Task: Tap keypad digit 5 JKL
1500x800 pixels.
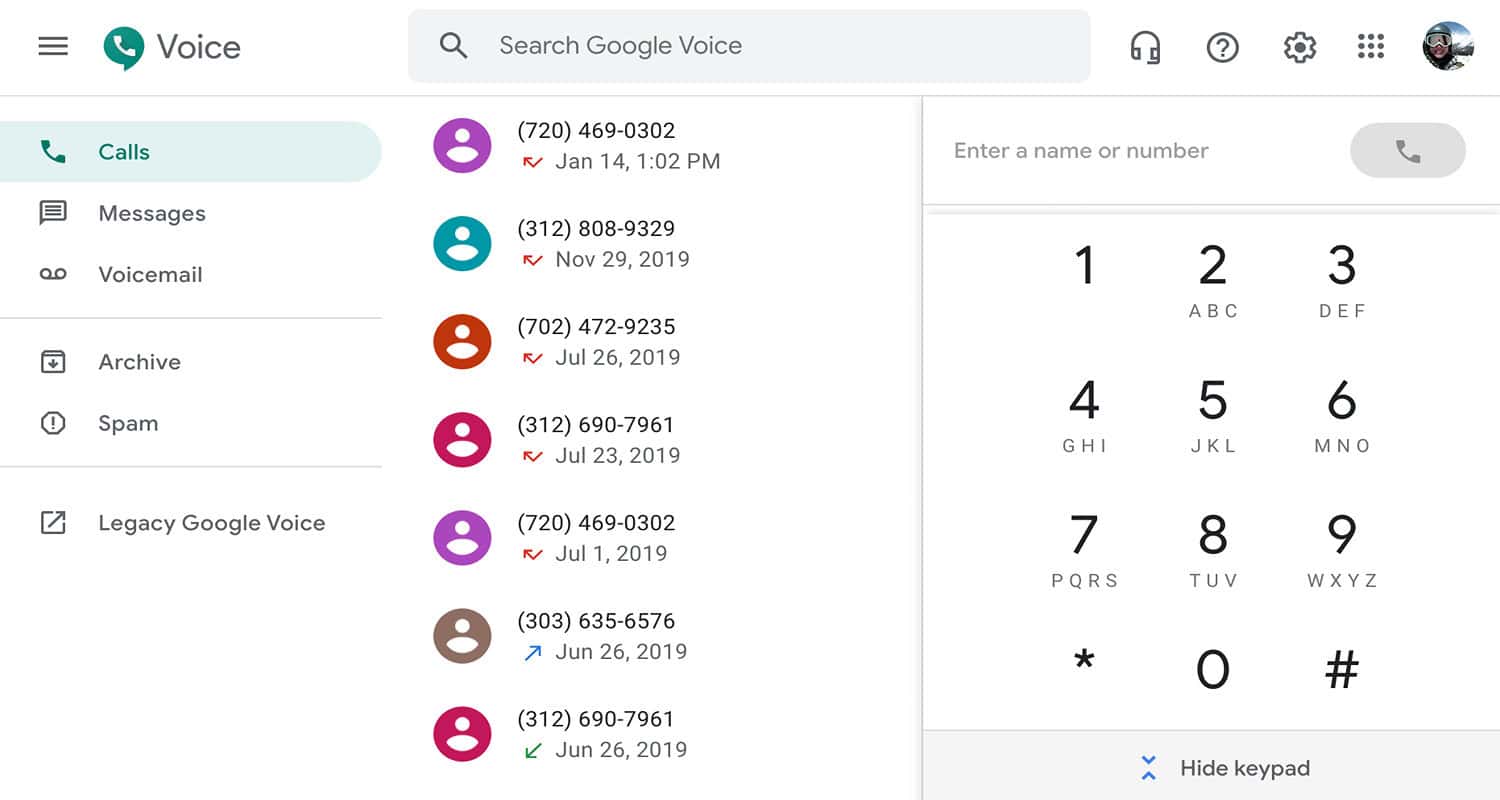Action: pos(1213,415)
